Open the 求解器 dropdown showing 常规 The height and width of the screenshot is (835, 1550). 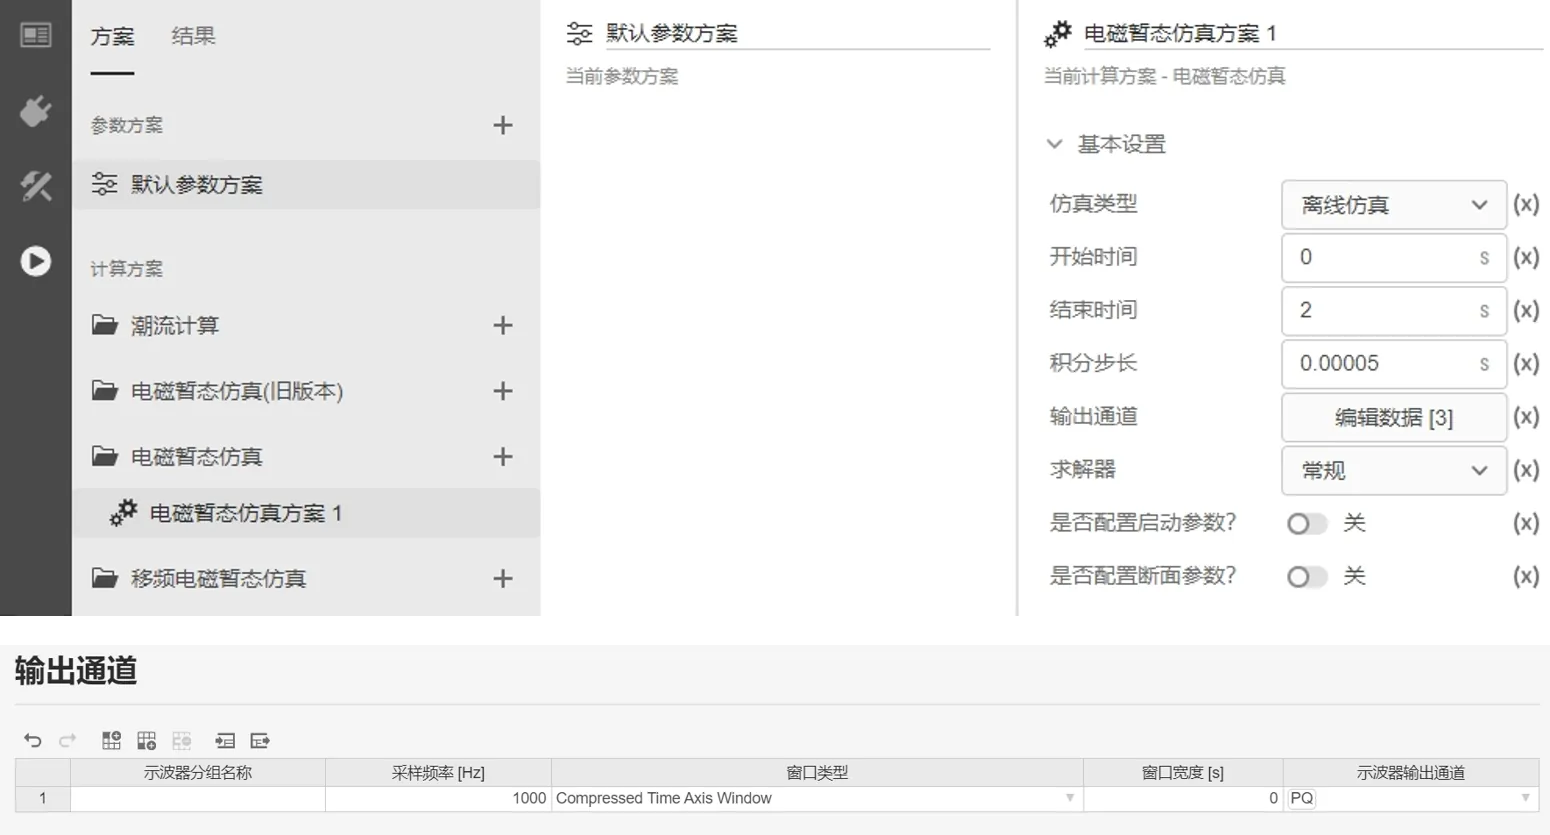point(1392,470)
